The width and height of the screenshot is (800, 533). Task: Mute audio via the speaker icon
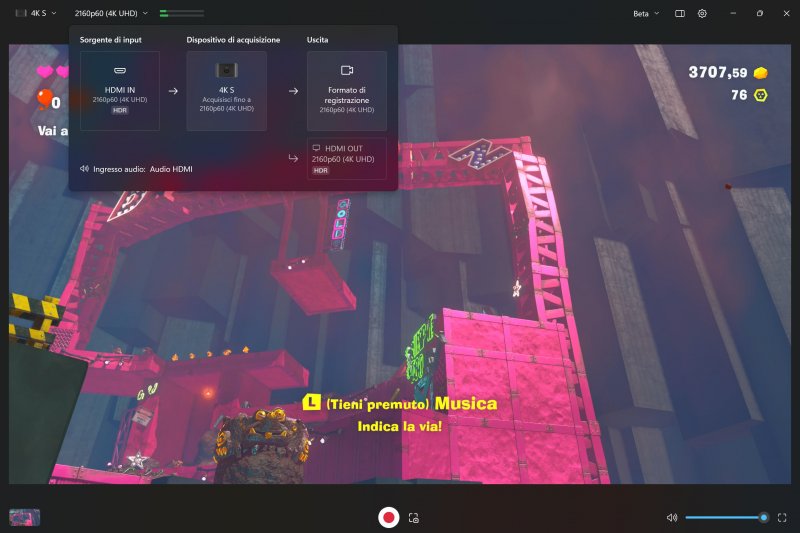[672, 518]
